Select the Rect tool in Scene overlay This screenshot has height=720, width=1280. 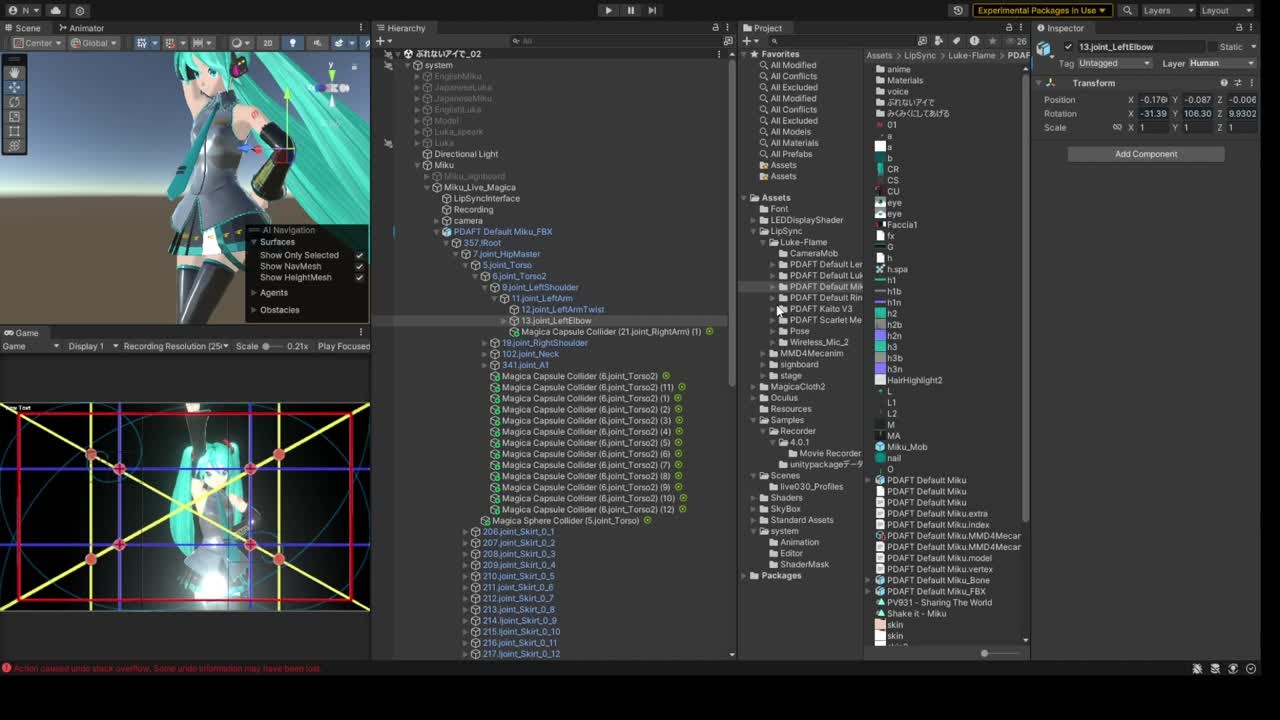tap(14, 131)
